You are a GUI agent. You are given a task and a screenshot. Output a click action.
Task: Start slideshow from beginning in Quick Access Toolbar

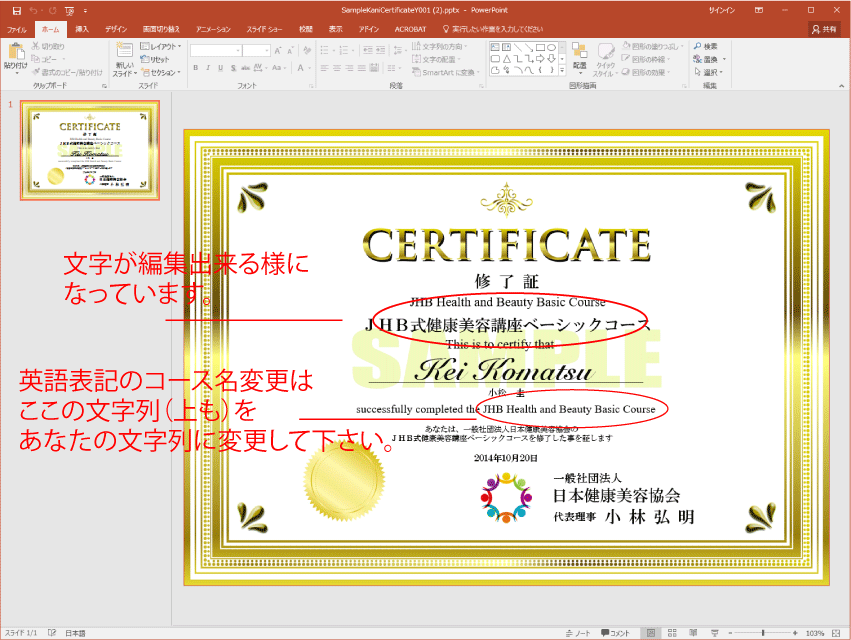pos(69,10)
